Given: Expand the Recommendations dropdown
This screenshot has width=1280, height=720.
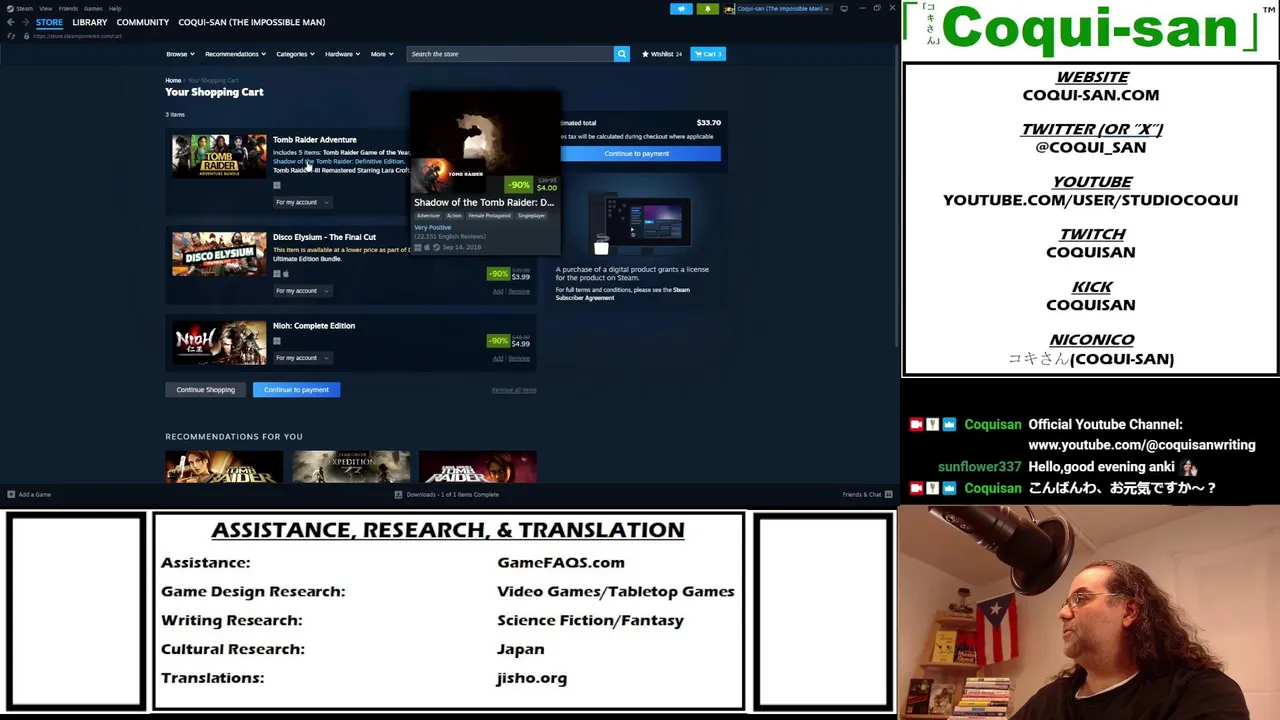Looking at the screenshot, I should click(x=235, y=54).
